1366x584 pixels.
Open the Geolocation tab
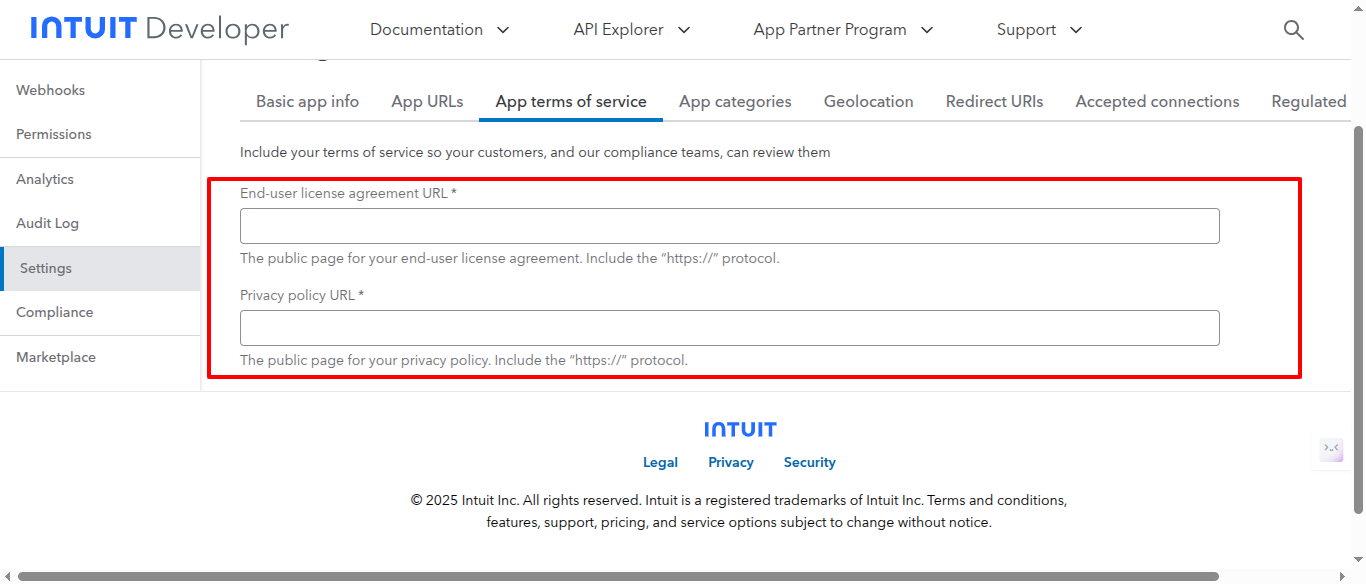click(868, 101)
